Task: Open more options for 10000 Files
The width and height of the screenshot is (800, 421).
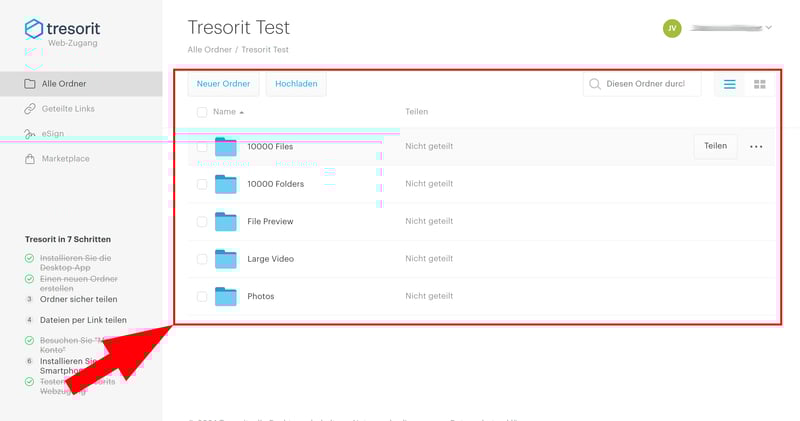Action: (x=756, y=146)
